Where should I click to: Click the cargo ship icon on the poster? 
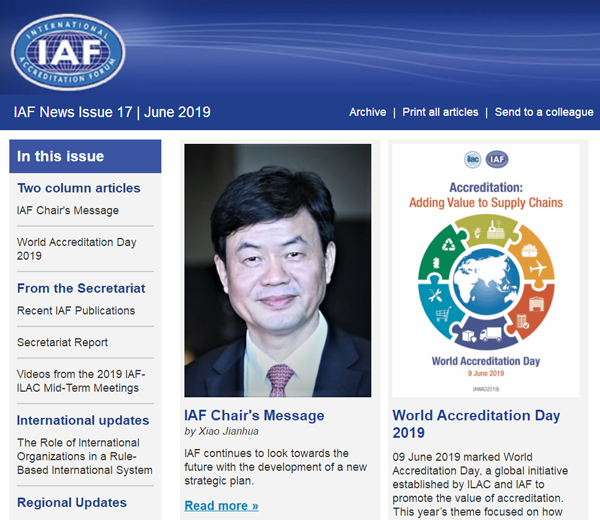pos(529,250)
